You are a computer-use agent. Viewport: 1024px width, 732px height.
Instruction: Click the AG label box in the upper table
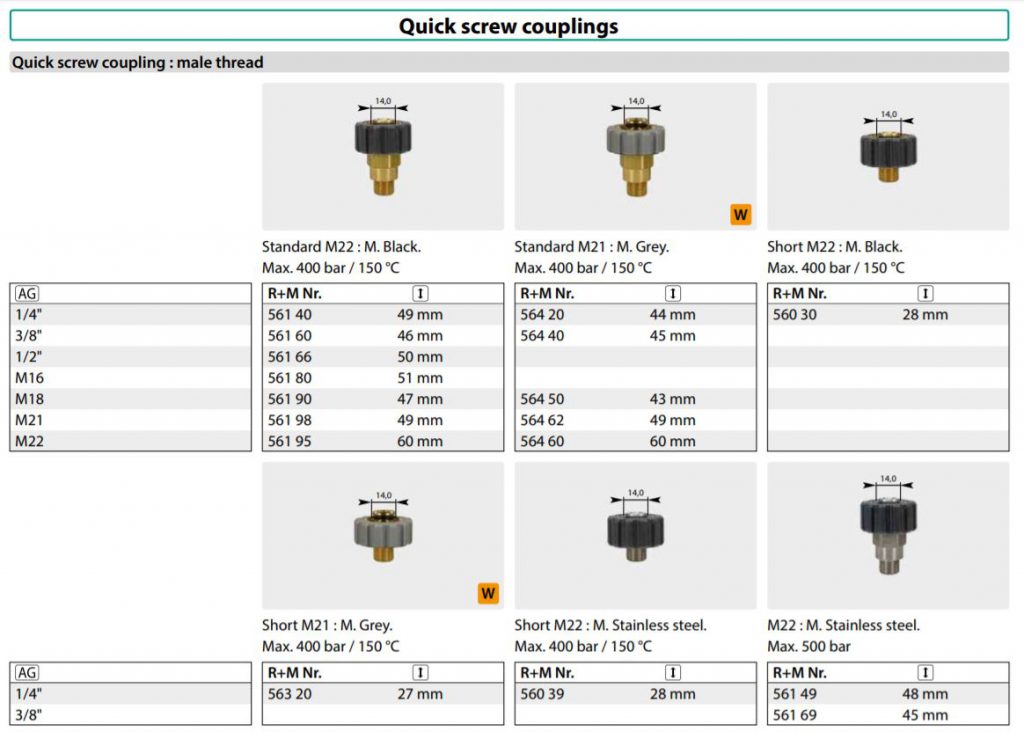point(27,294)
